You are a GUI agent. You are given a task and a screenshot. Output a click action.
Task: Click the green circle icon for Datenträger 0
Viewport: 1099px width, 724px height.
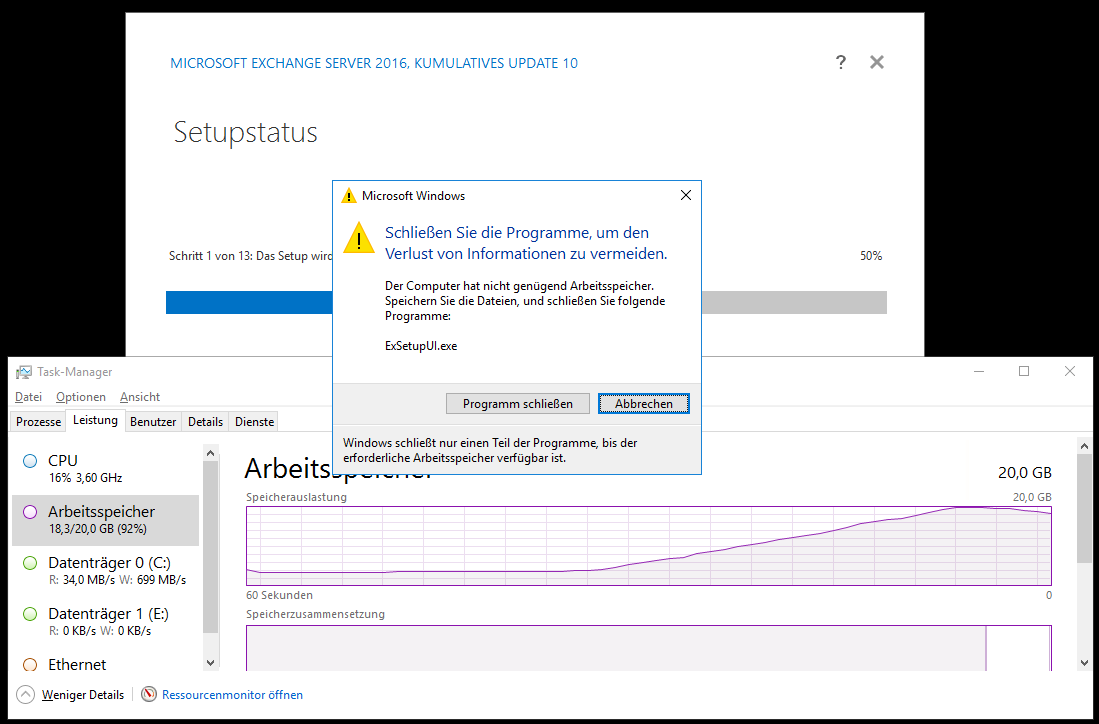point(29,564)
